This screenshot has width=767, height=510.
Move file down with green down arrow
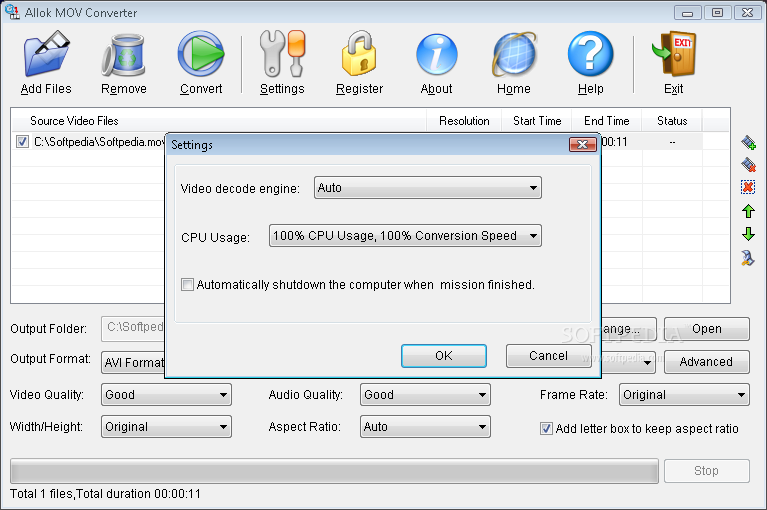pos(748,234)
